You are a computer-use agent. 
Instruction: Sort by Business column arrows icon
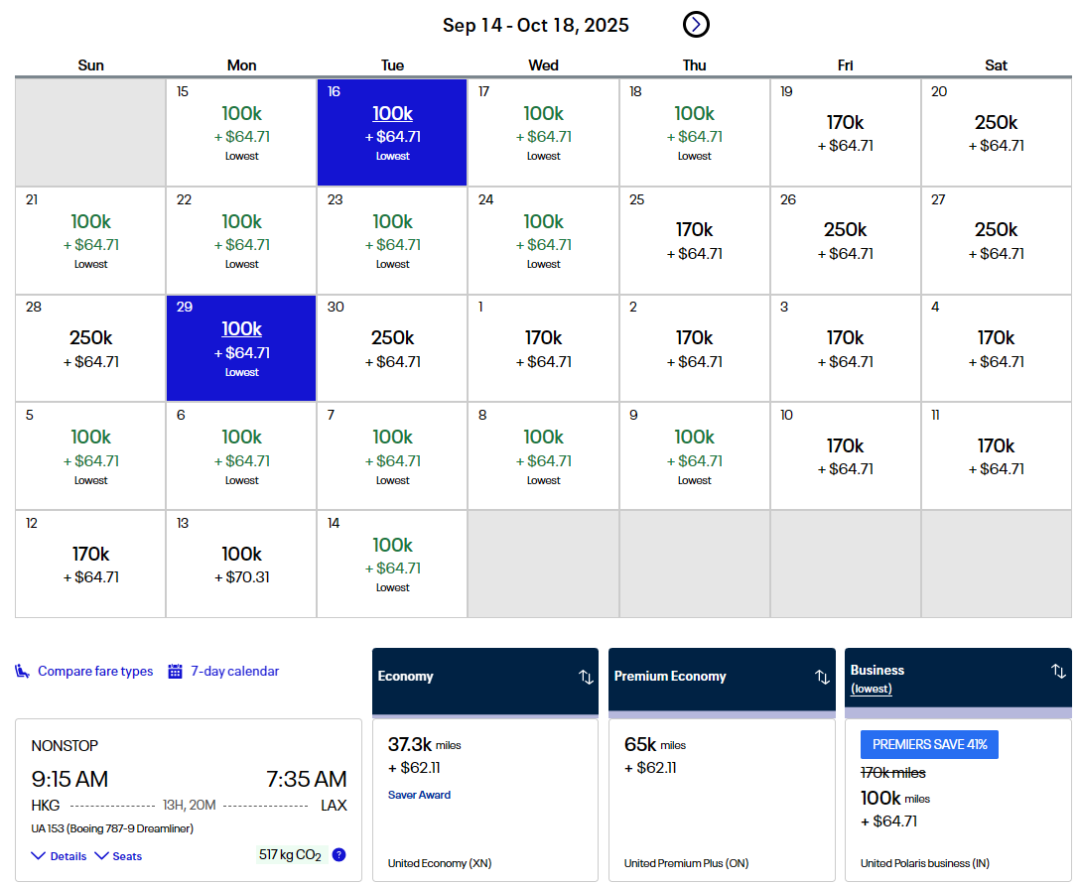(1058, 671)
